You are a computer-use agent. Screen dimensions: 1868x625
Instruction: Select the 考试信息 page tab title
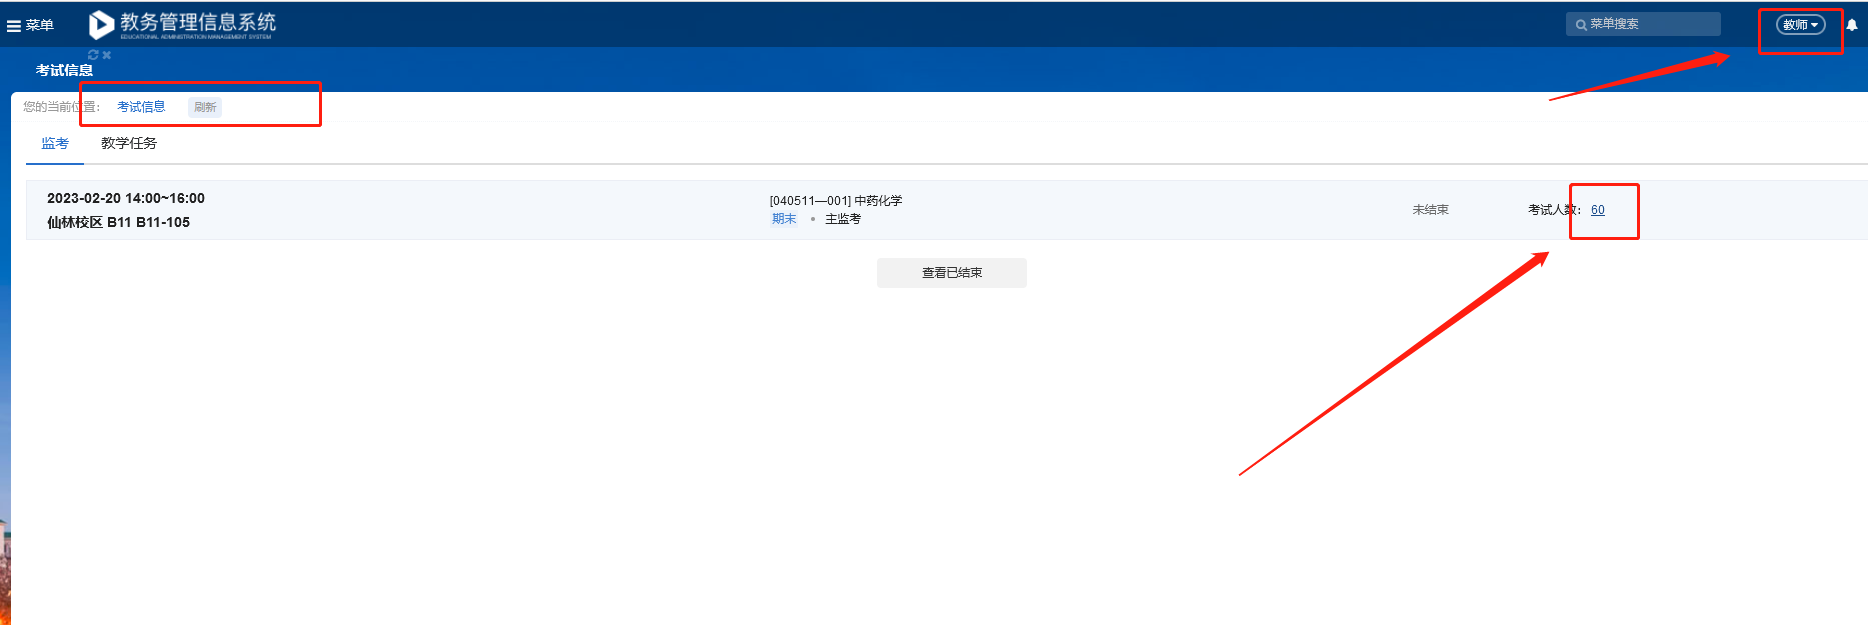64,70
